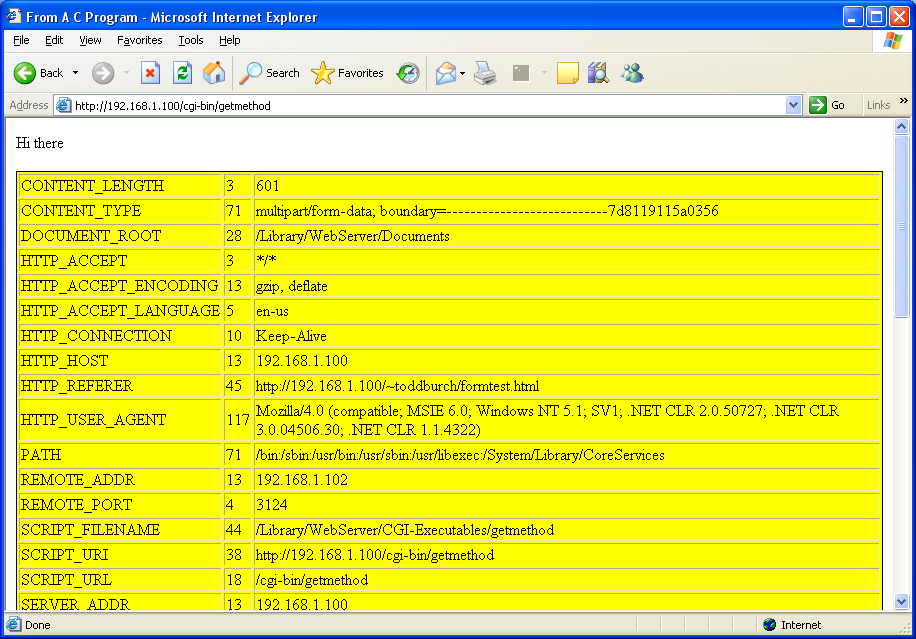
Task: Click the greyed Edit toolbar icon
Action: [x=521, y=73]
